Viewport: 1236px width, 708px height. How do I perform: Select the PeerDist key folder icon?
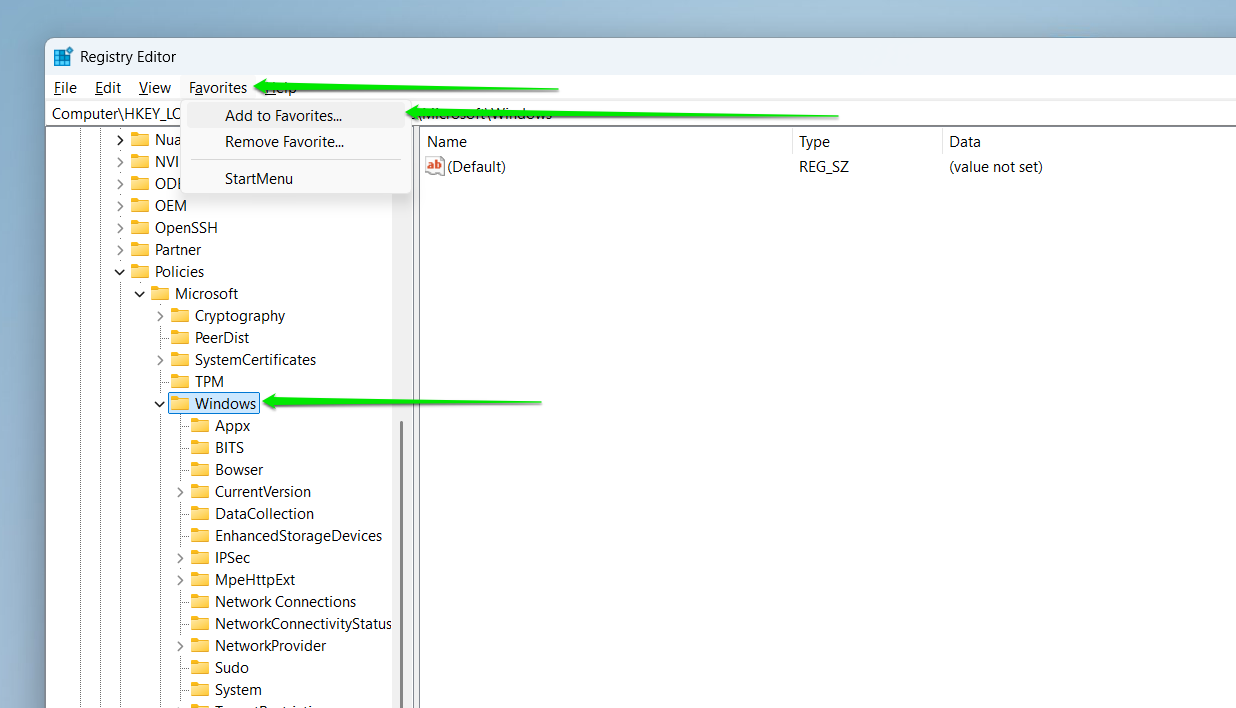[180, 338]
